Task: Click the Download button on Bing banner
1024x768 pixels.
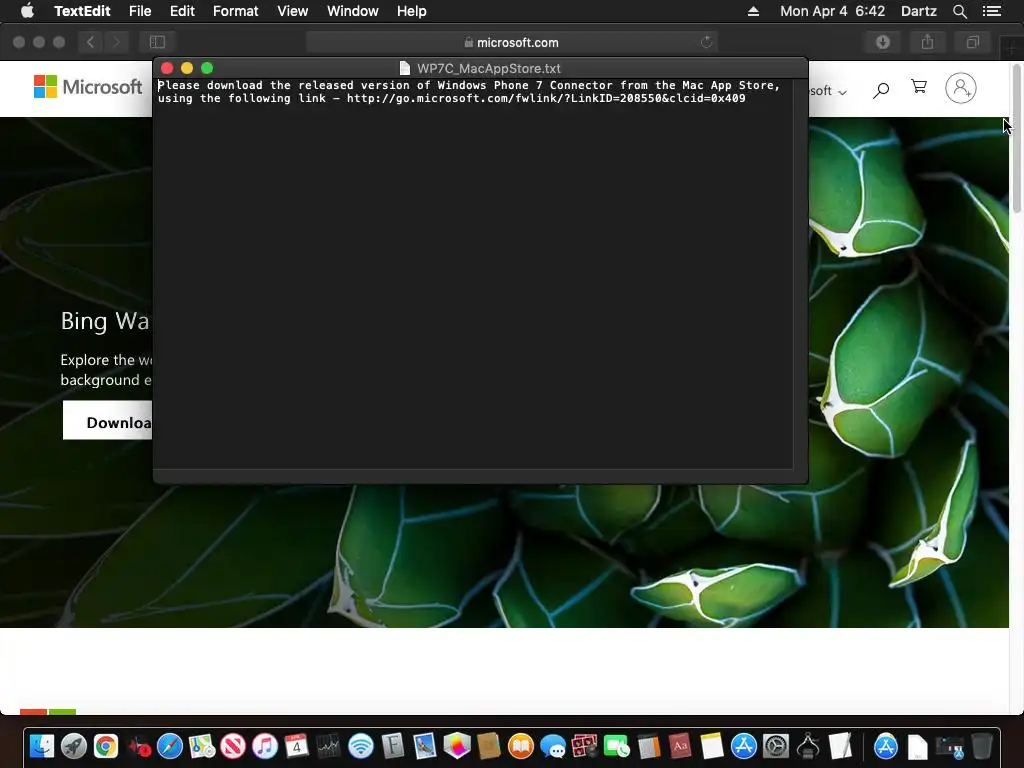Action: pos(108,421)
